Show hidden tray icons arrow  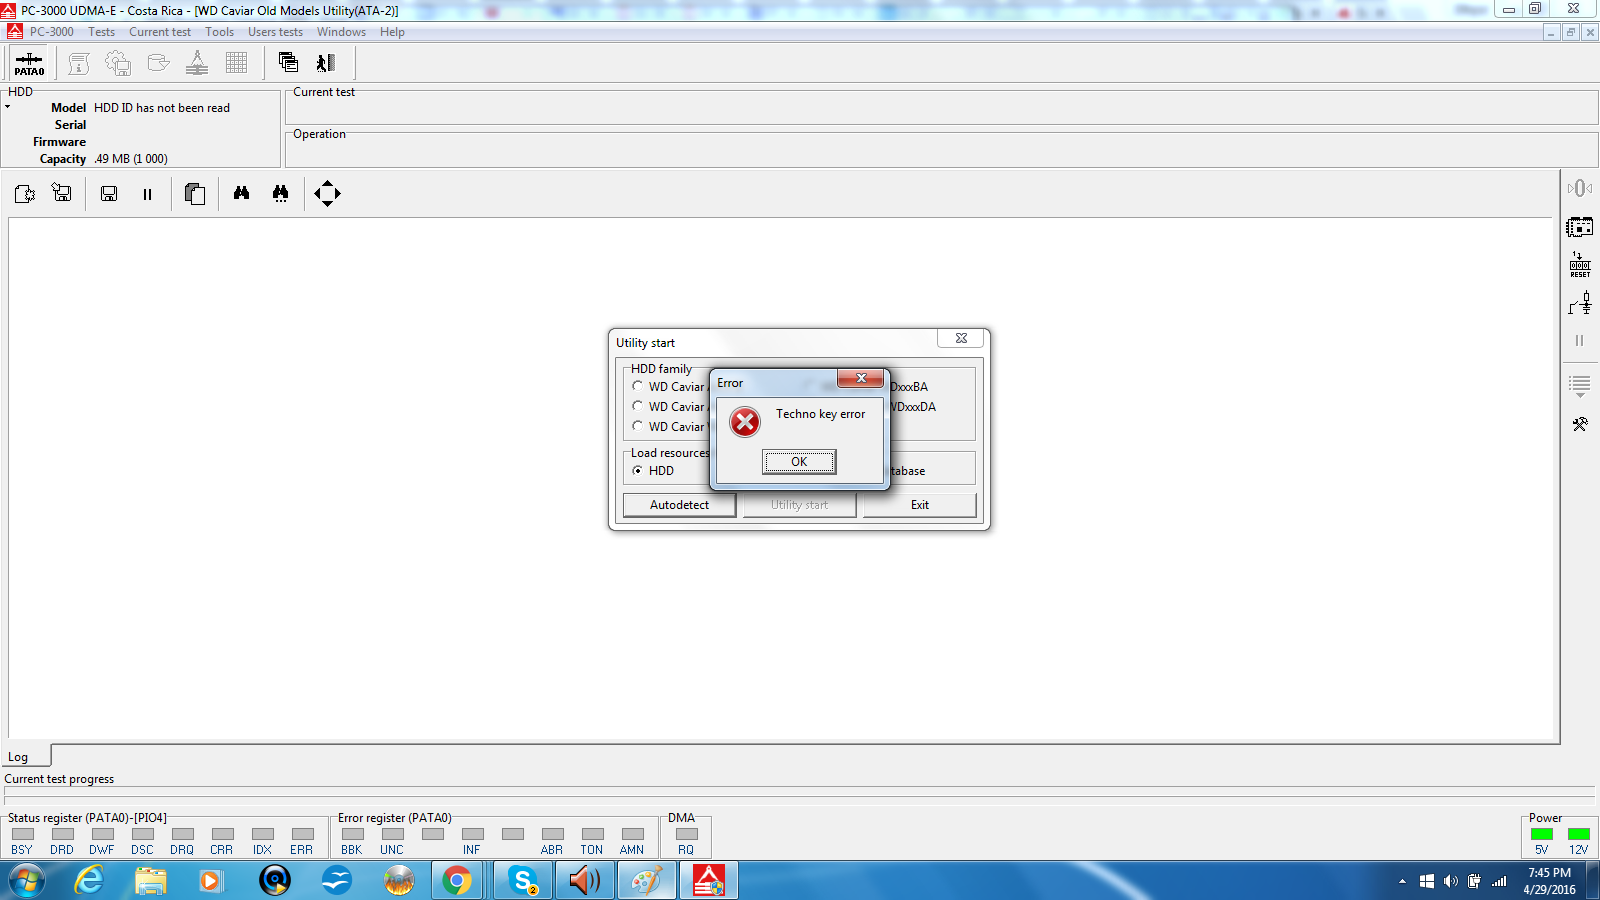1402,881
